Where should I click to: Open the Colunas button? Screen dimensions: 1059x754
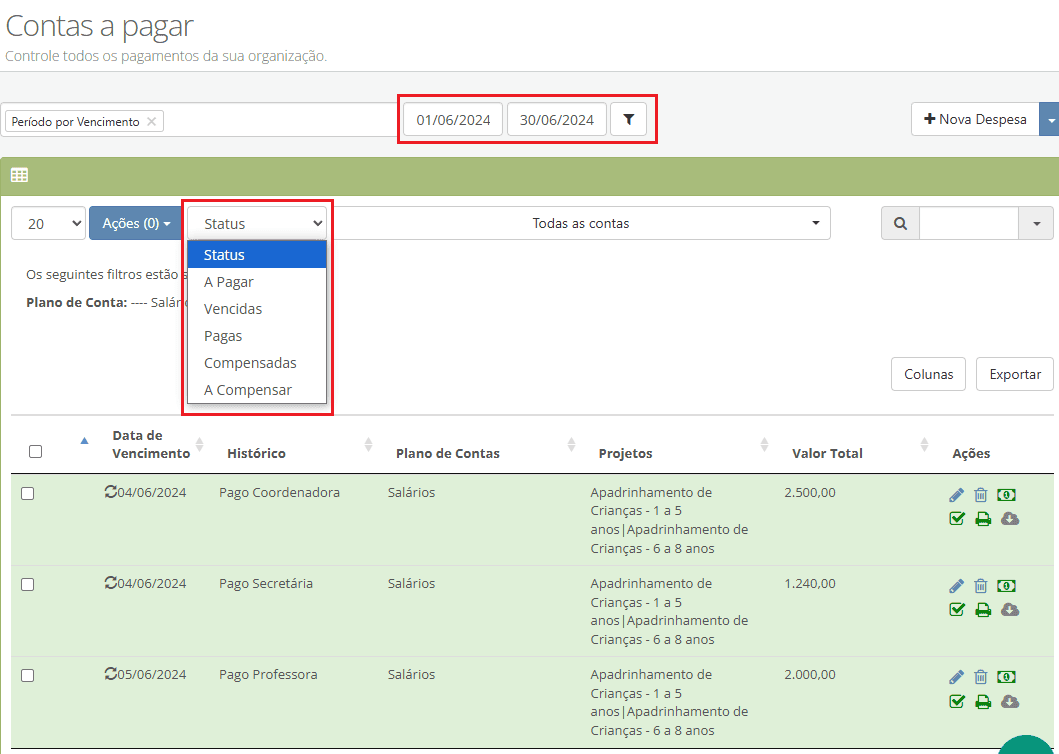point(929,374)
